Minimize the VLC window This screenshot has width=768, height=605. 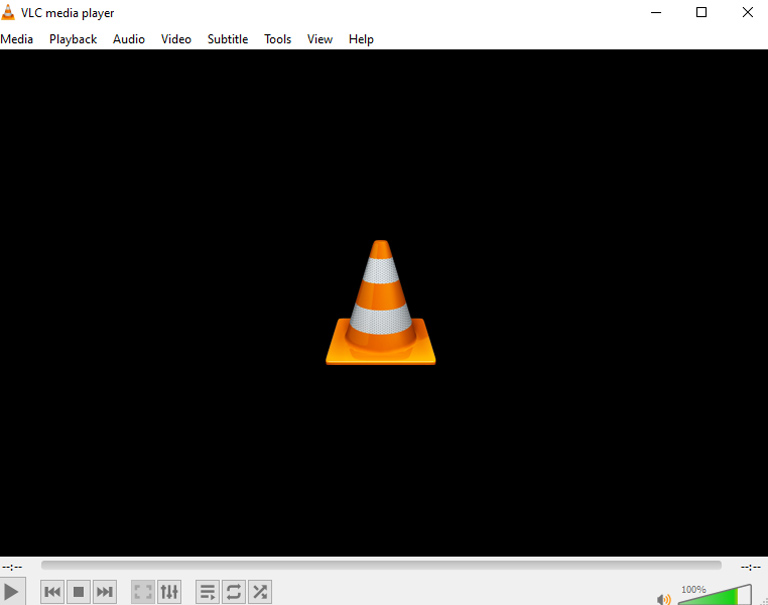tap(656, 12)
